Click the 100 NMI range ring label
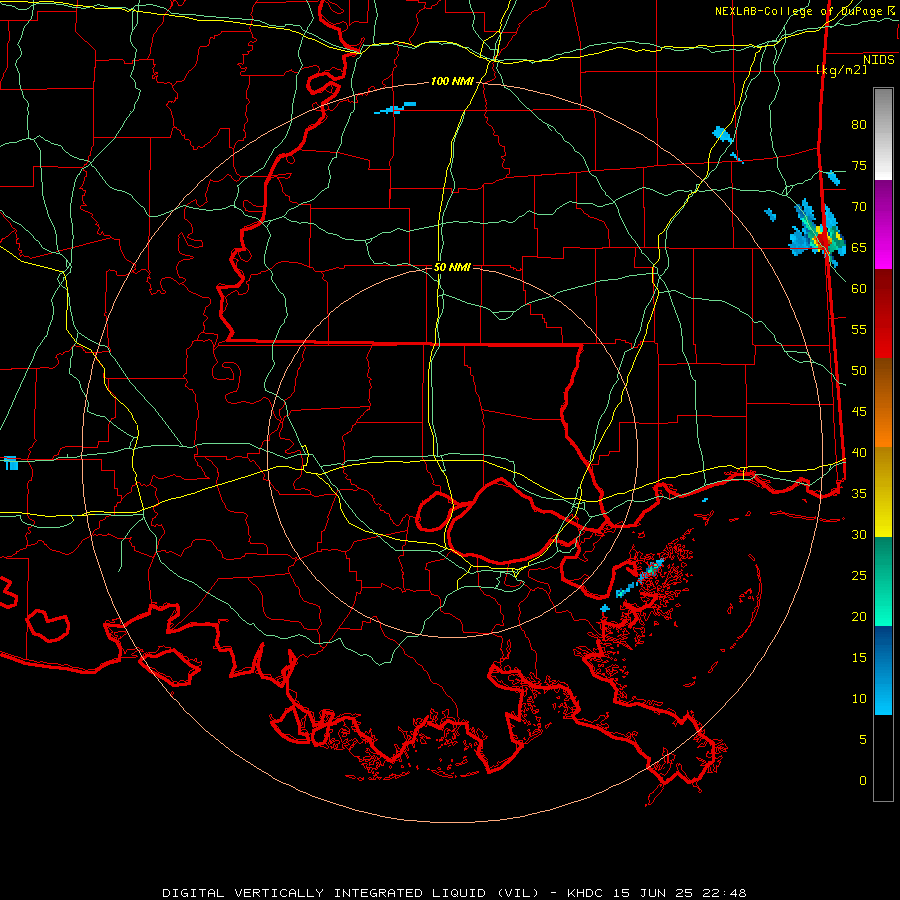 coord(452,82)
